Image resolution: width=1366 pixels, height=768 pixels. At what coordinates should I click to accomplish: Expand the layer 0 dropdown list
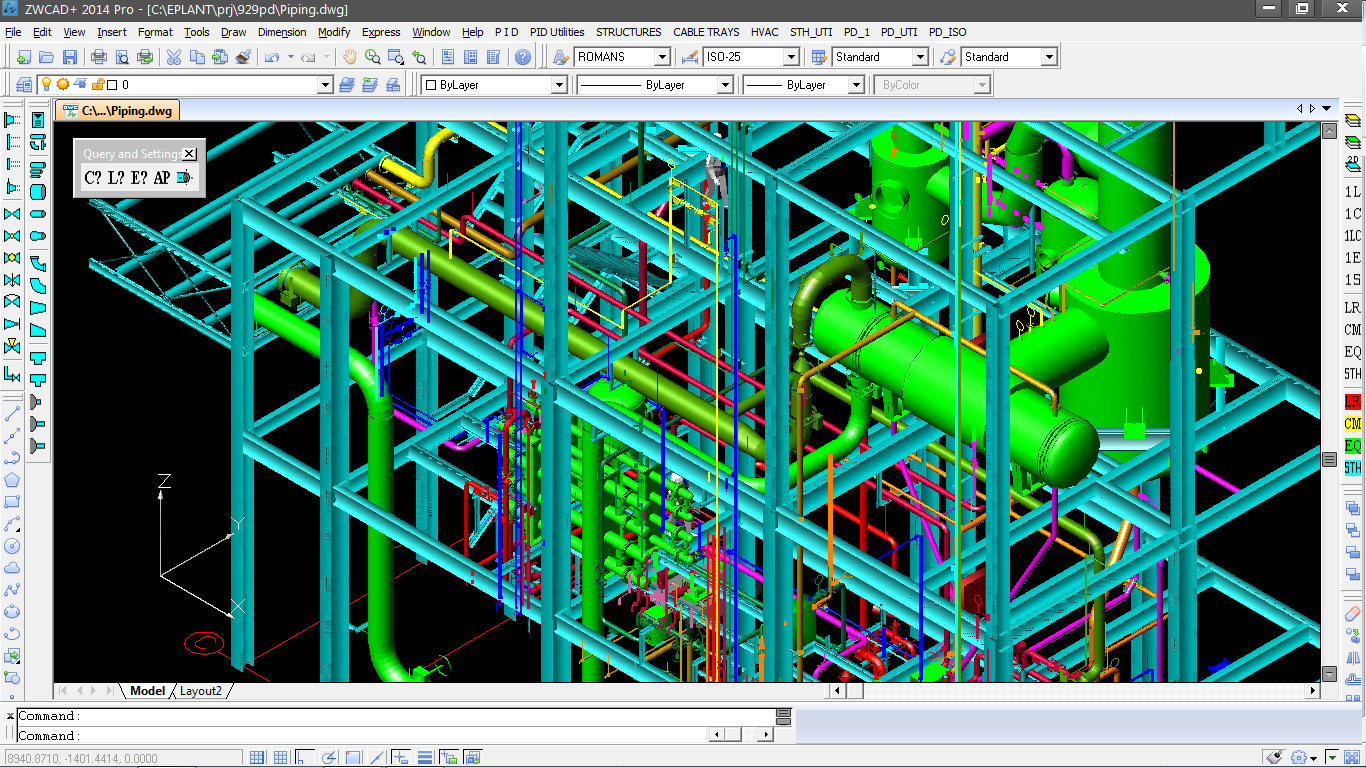pyautogui.click(x=324, y=85)
